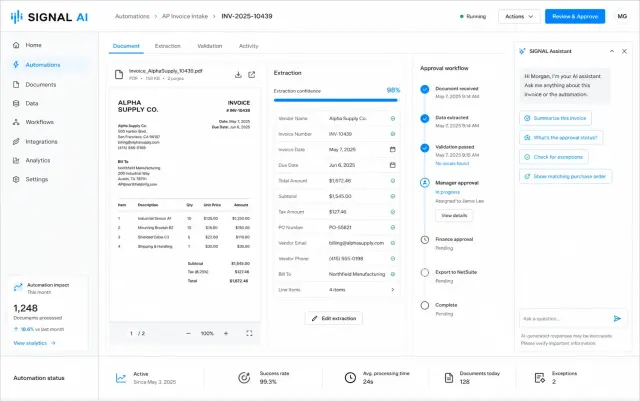This screenshot has height=401, width=640.
Task: Click Show matching purchase order suggestion
Action: point(565,176)
